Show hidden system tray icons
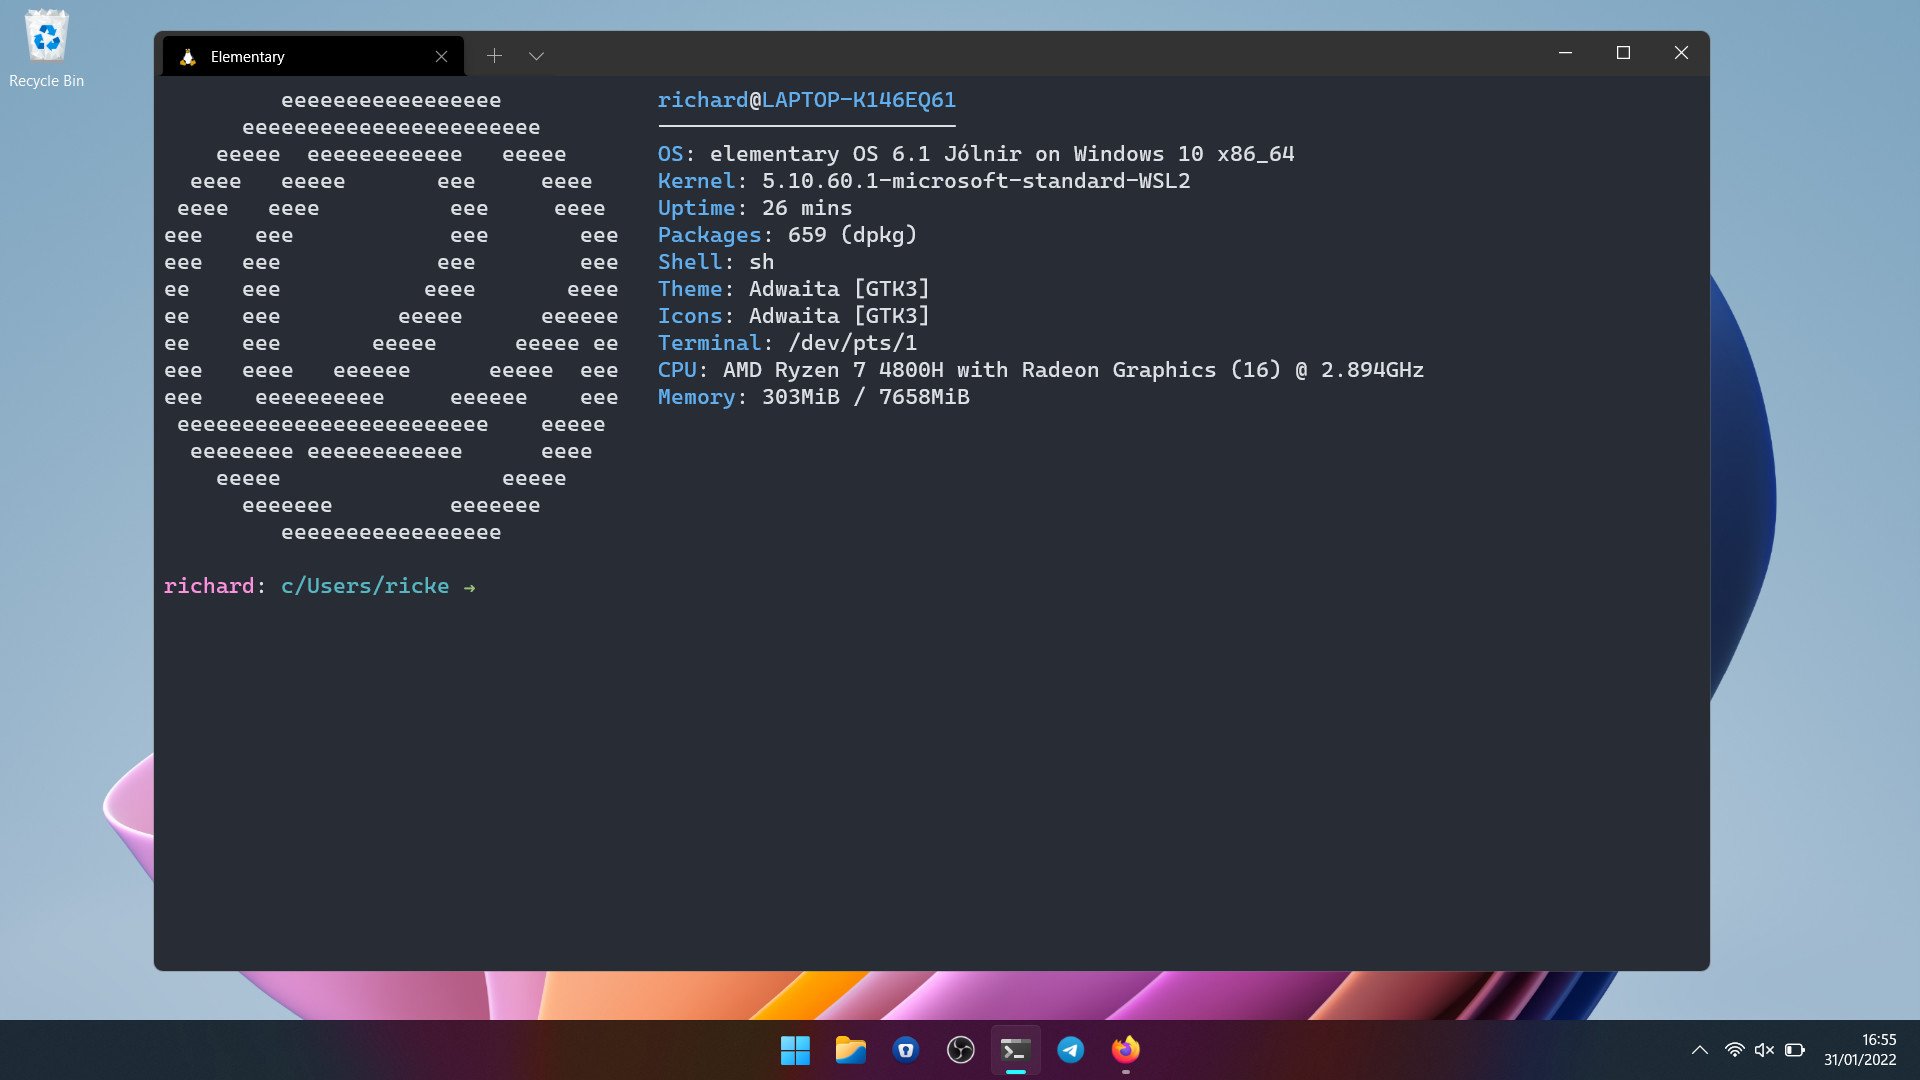This screenshot has height=1080, width=1920. (1699, 1050)
